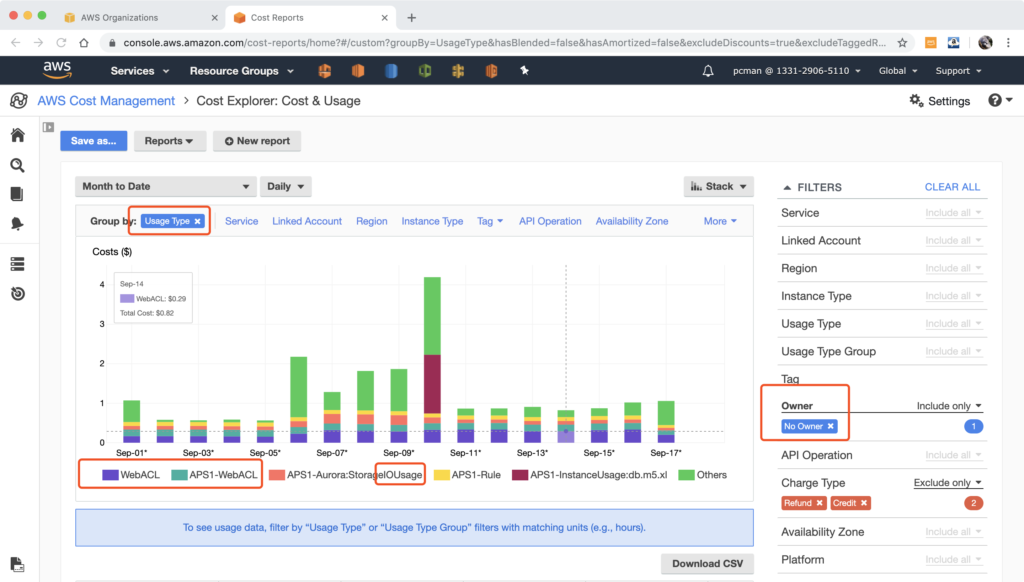Screen dimensions: 1024x582
Task: Open the Resource Groups menu
Action: click(x=242, y=71)
